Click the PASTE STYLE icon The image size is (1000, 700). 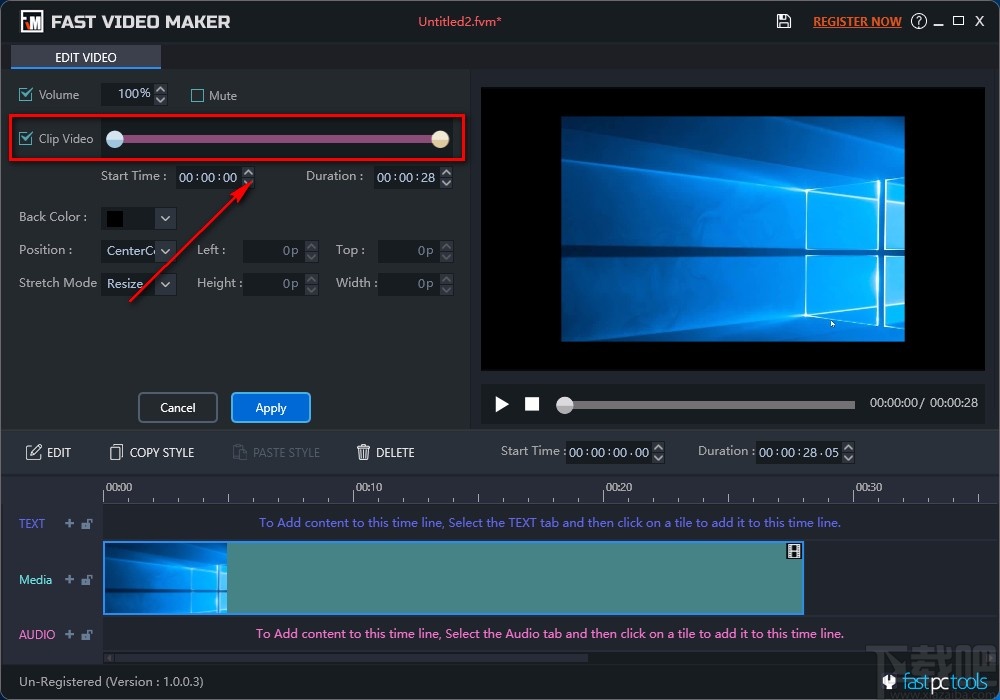[x=240, y=452]
